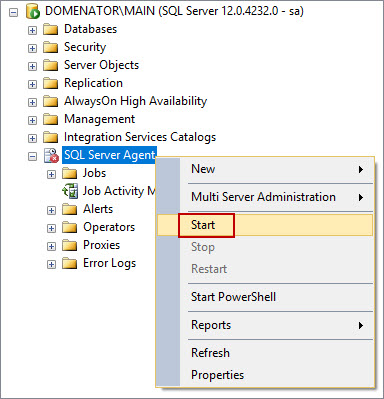Select the Management tree label
Viewport: 384px width, 399px height.
(99, 119)
